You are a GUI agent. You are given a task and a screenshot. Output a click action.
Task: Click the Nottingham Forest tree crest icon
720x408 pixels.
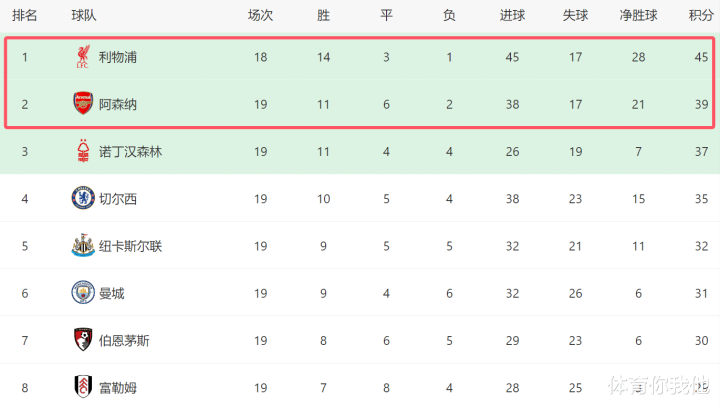(83, 151)
